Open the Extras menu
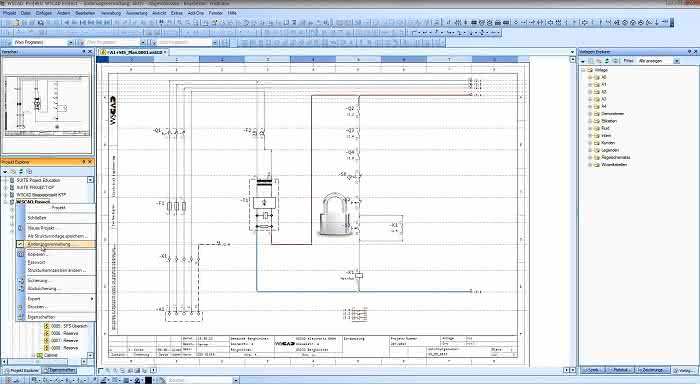 pos(177,13)
